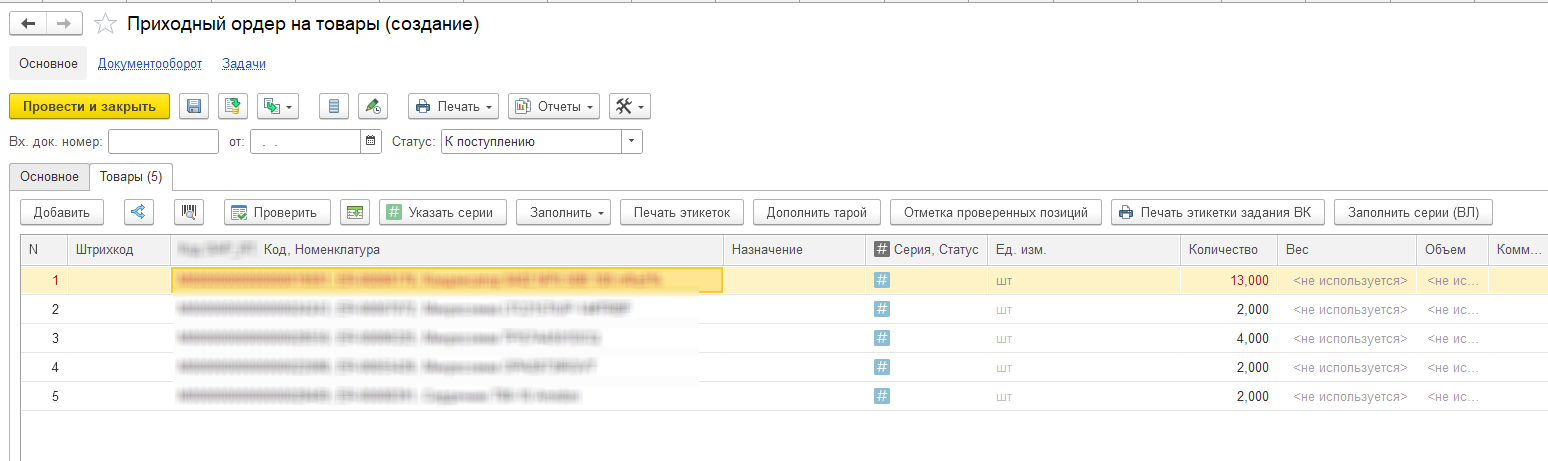
Task: Open the Отчеты dropdown menu
Action: 554,106
